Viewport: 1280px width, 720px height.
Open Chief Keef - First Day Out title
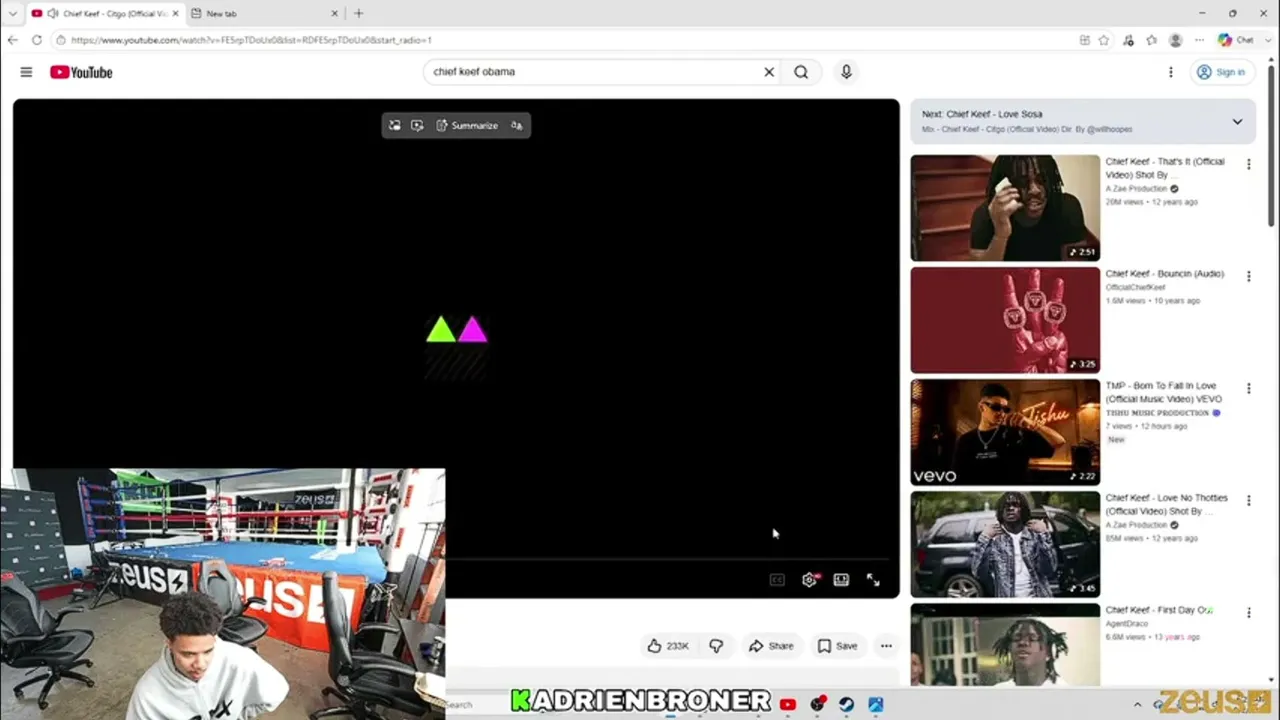pos(1159,610)
